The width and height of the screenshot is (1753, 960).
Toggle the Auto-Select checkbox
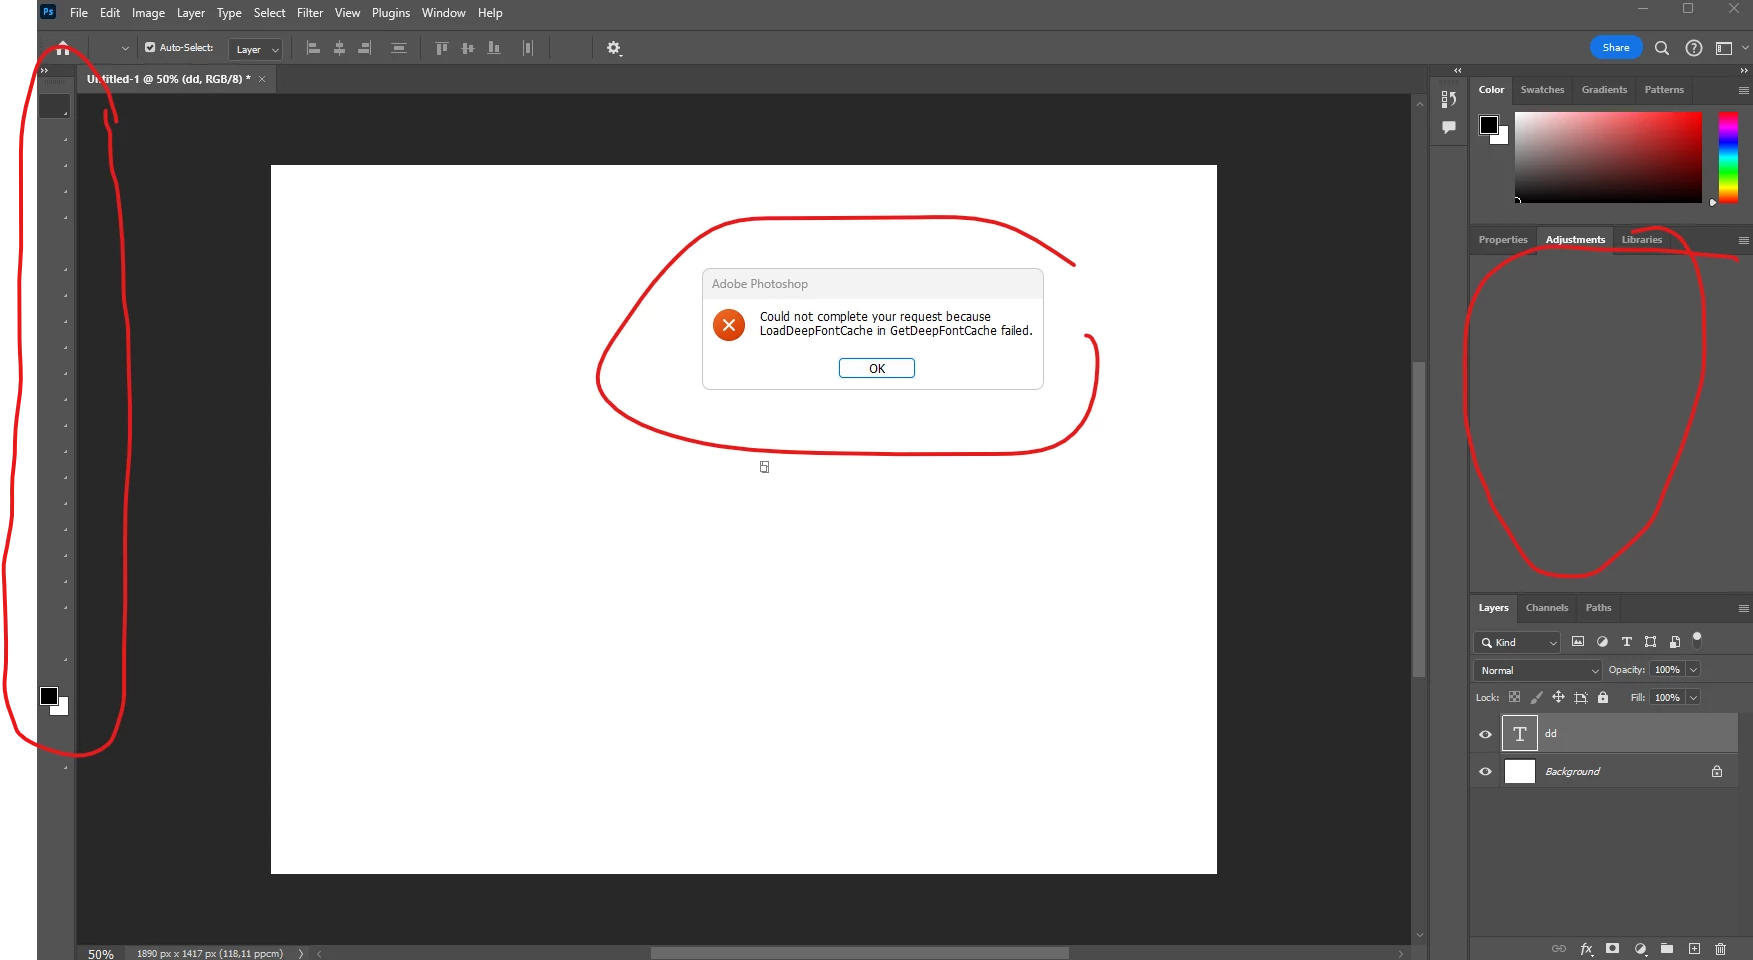click(150, 47)
